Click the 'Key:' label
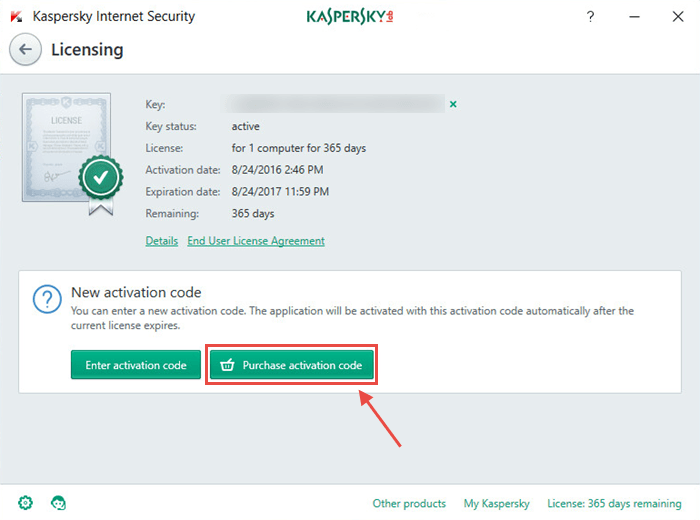The image size is (700, 520). coord(155,104)
